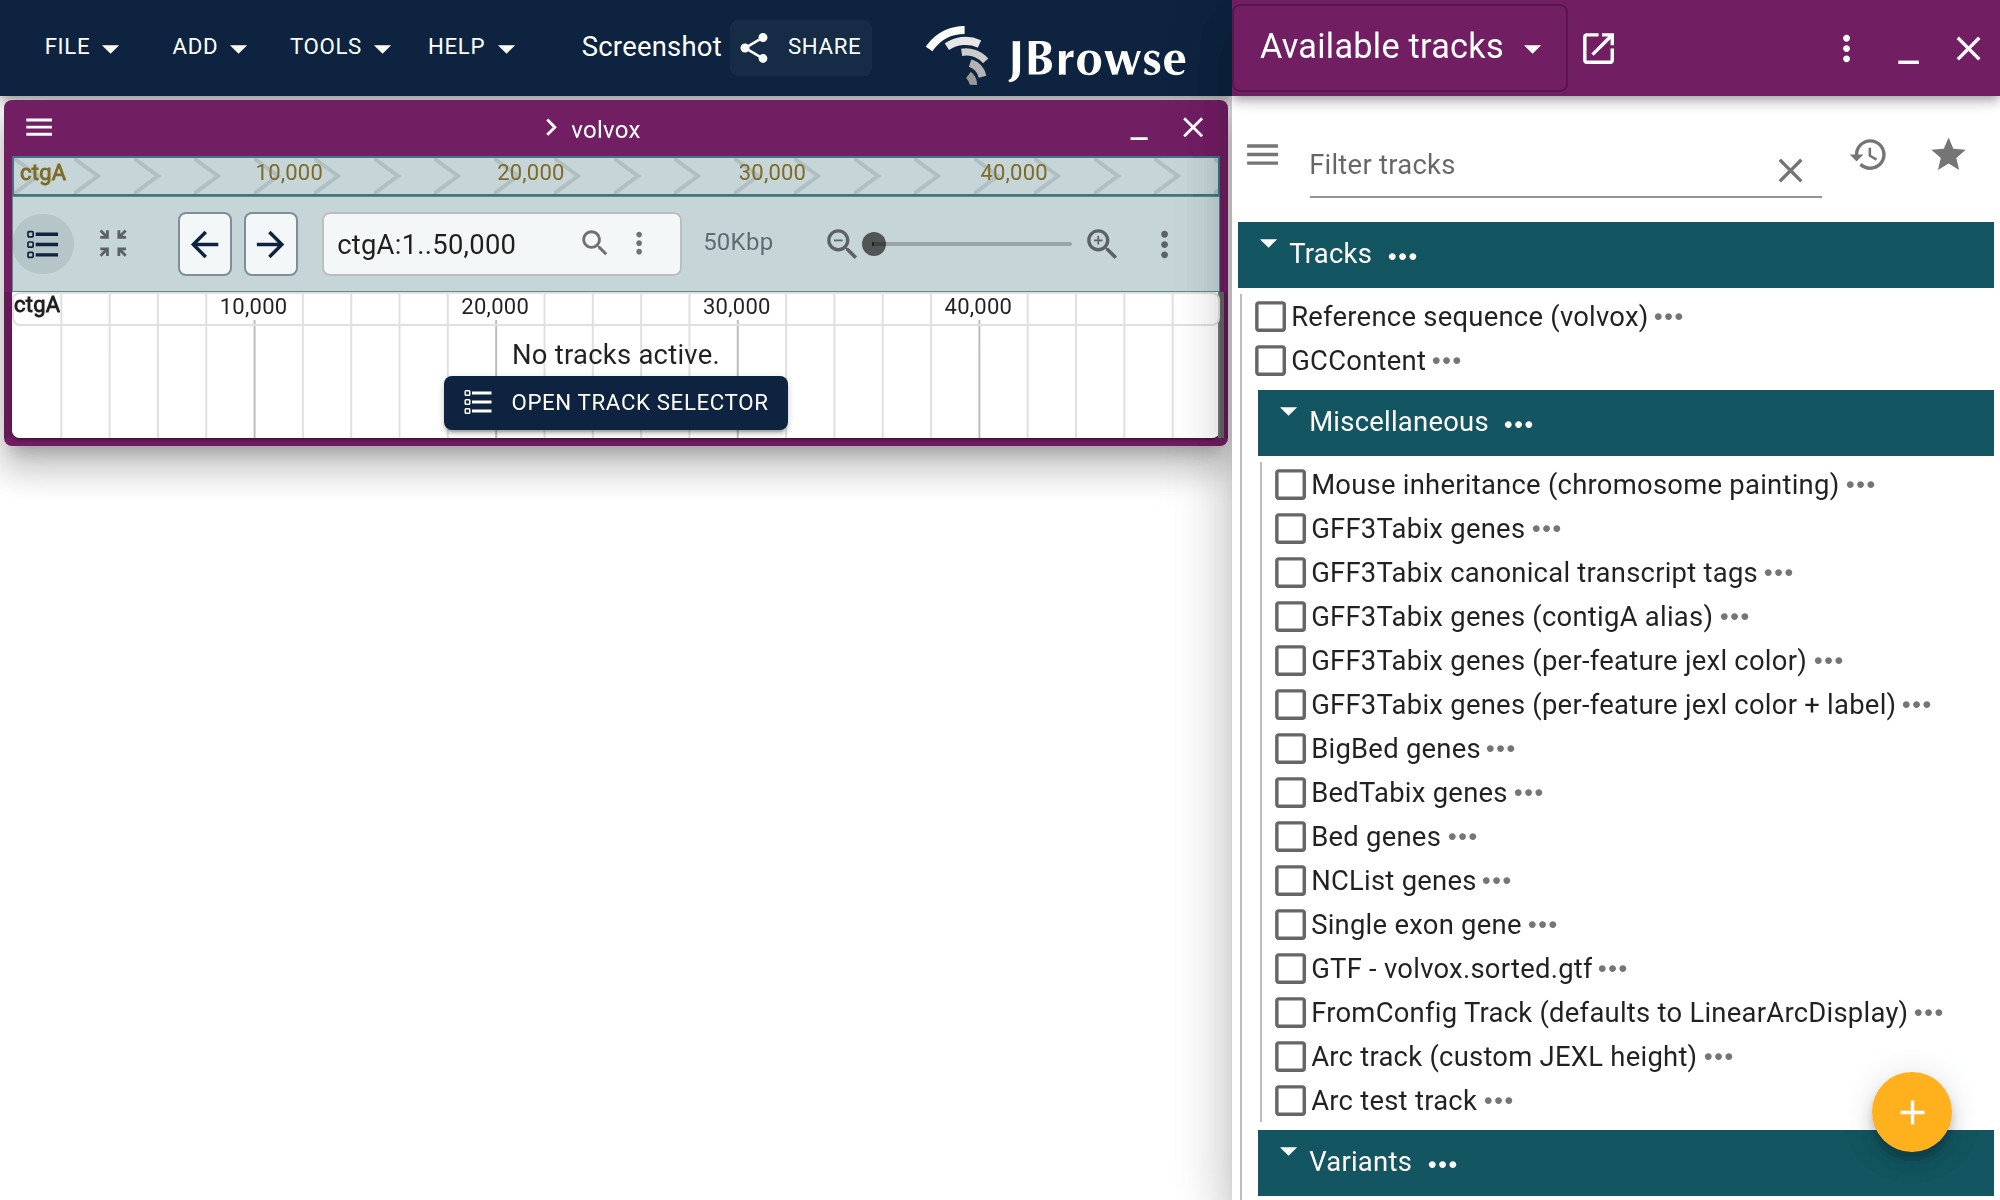Show favorite tracks star
Screen dimensions: 2000x1200
(1947, 155)
